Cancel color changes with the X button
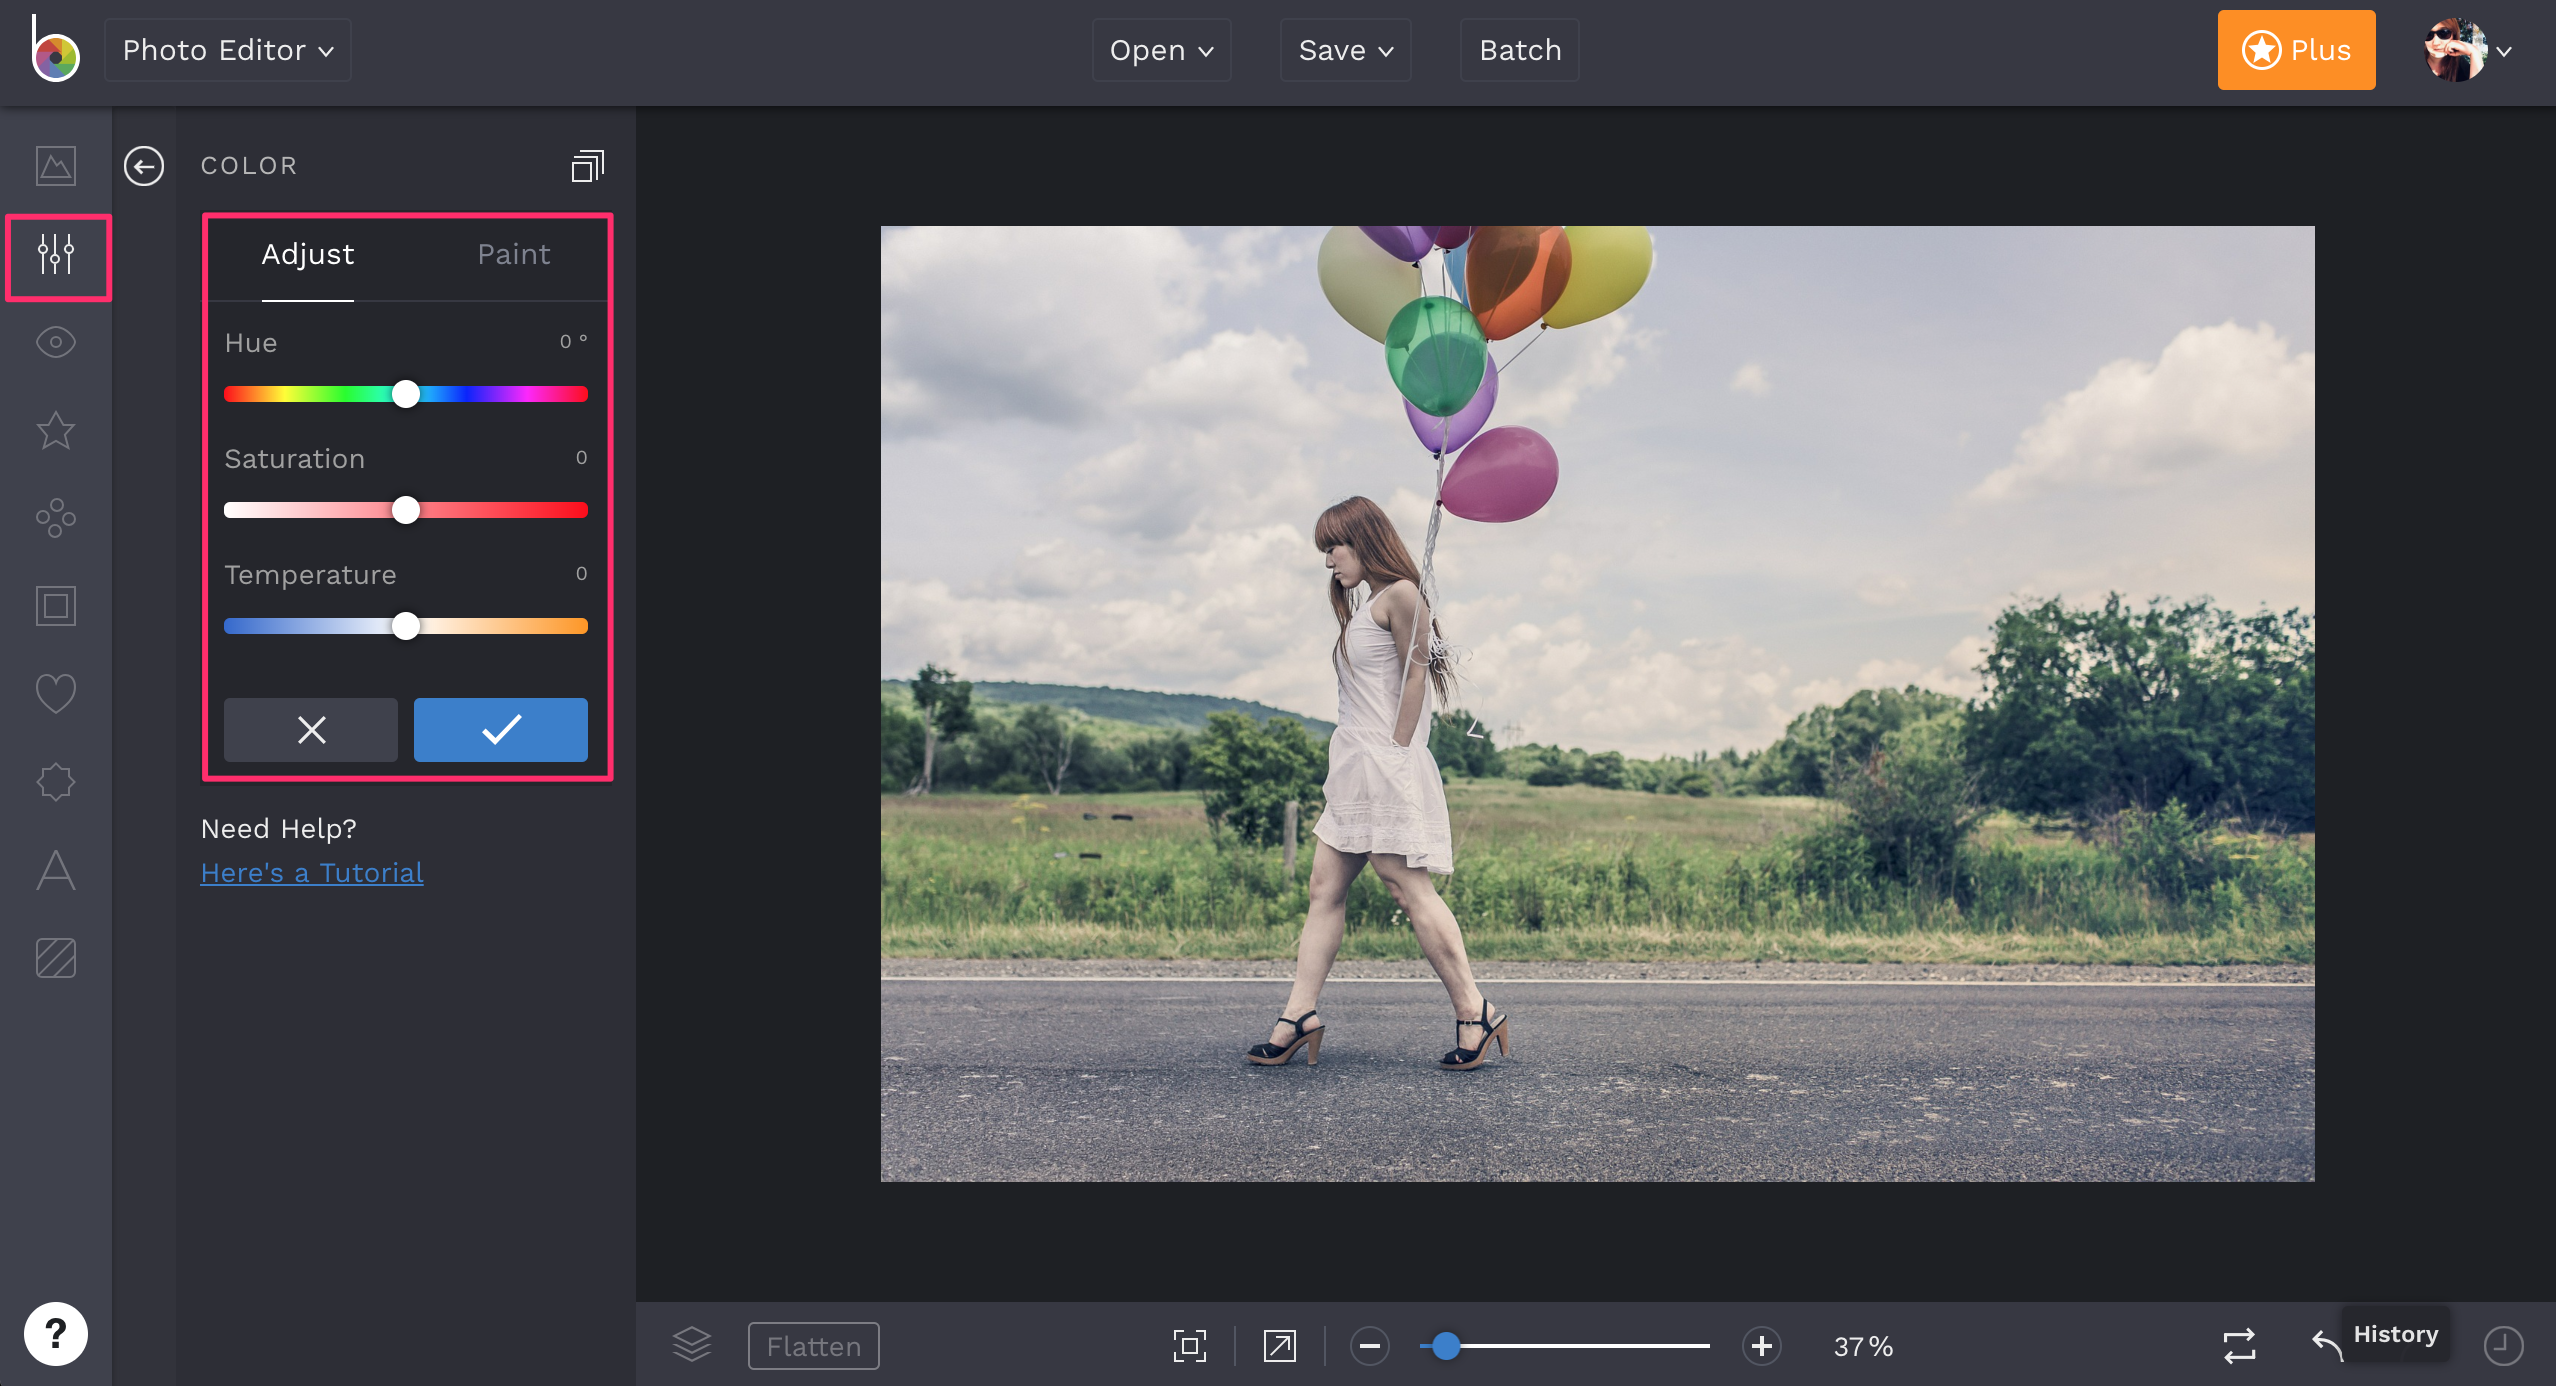 (311, 730)
